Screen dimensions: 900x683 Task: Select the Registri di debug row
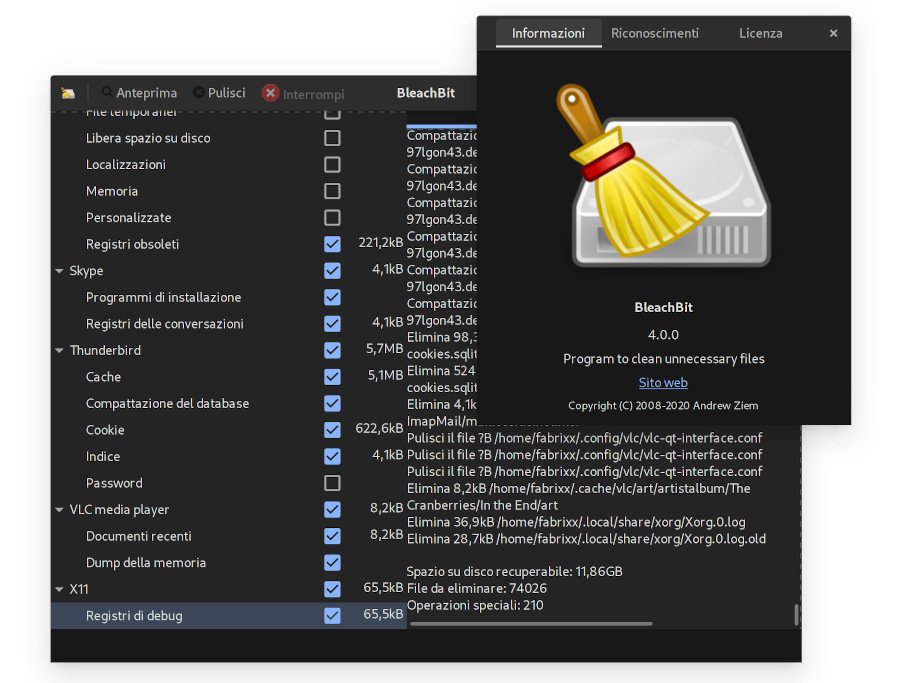228,615
